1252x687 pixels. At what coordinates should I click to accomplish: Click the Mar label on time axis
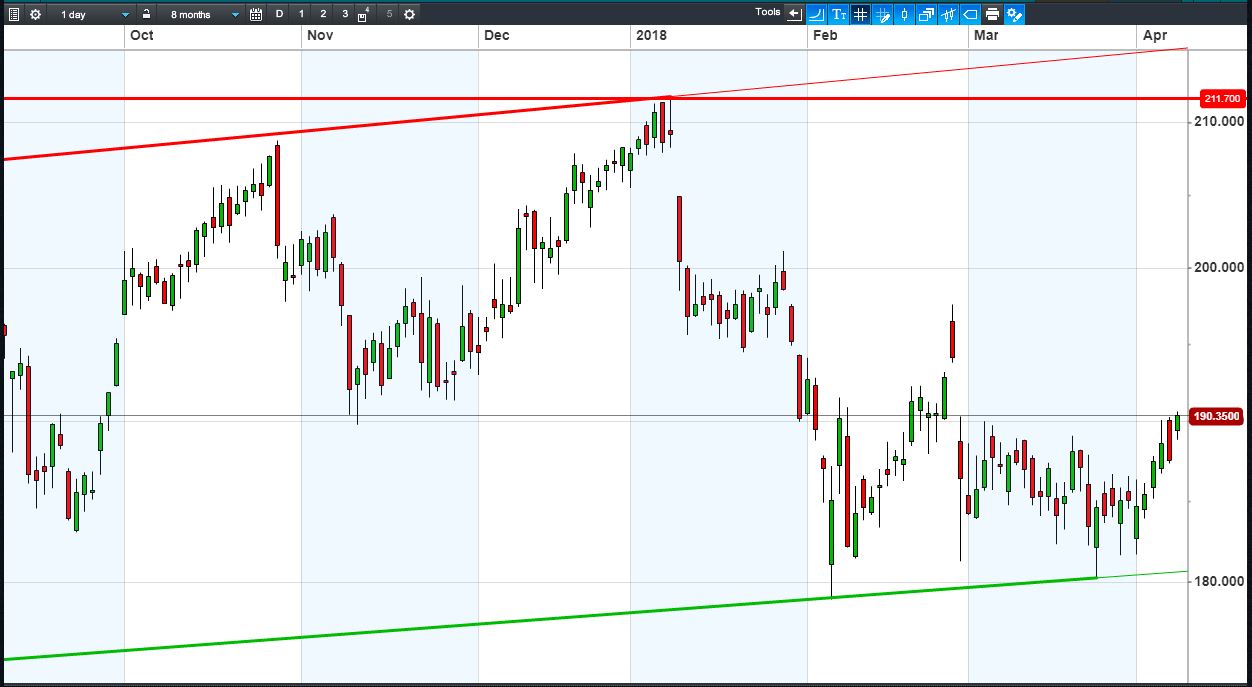pyautogui.click(x=986, y=36)
